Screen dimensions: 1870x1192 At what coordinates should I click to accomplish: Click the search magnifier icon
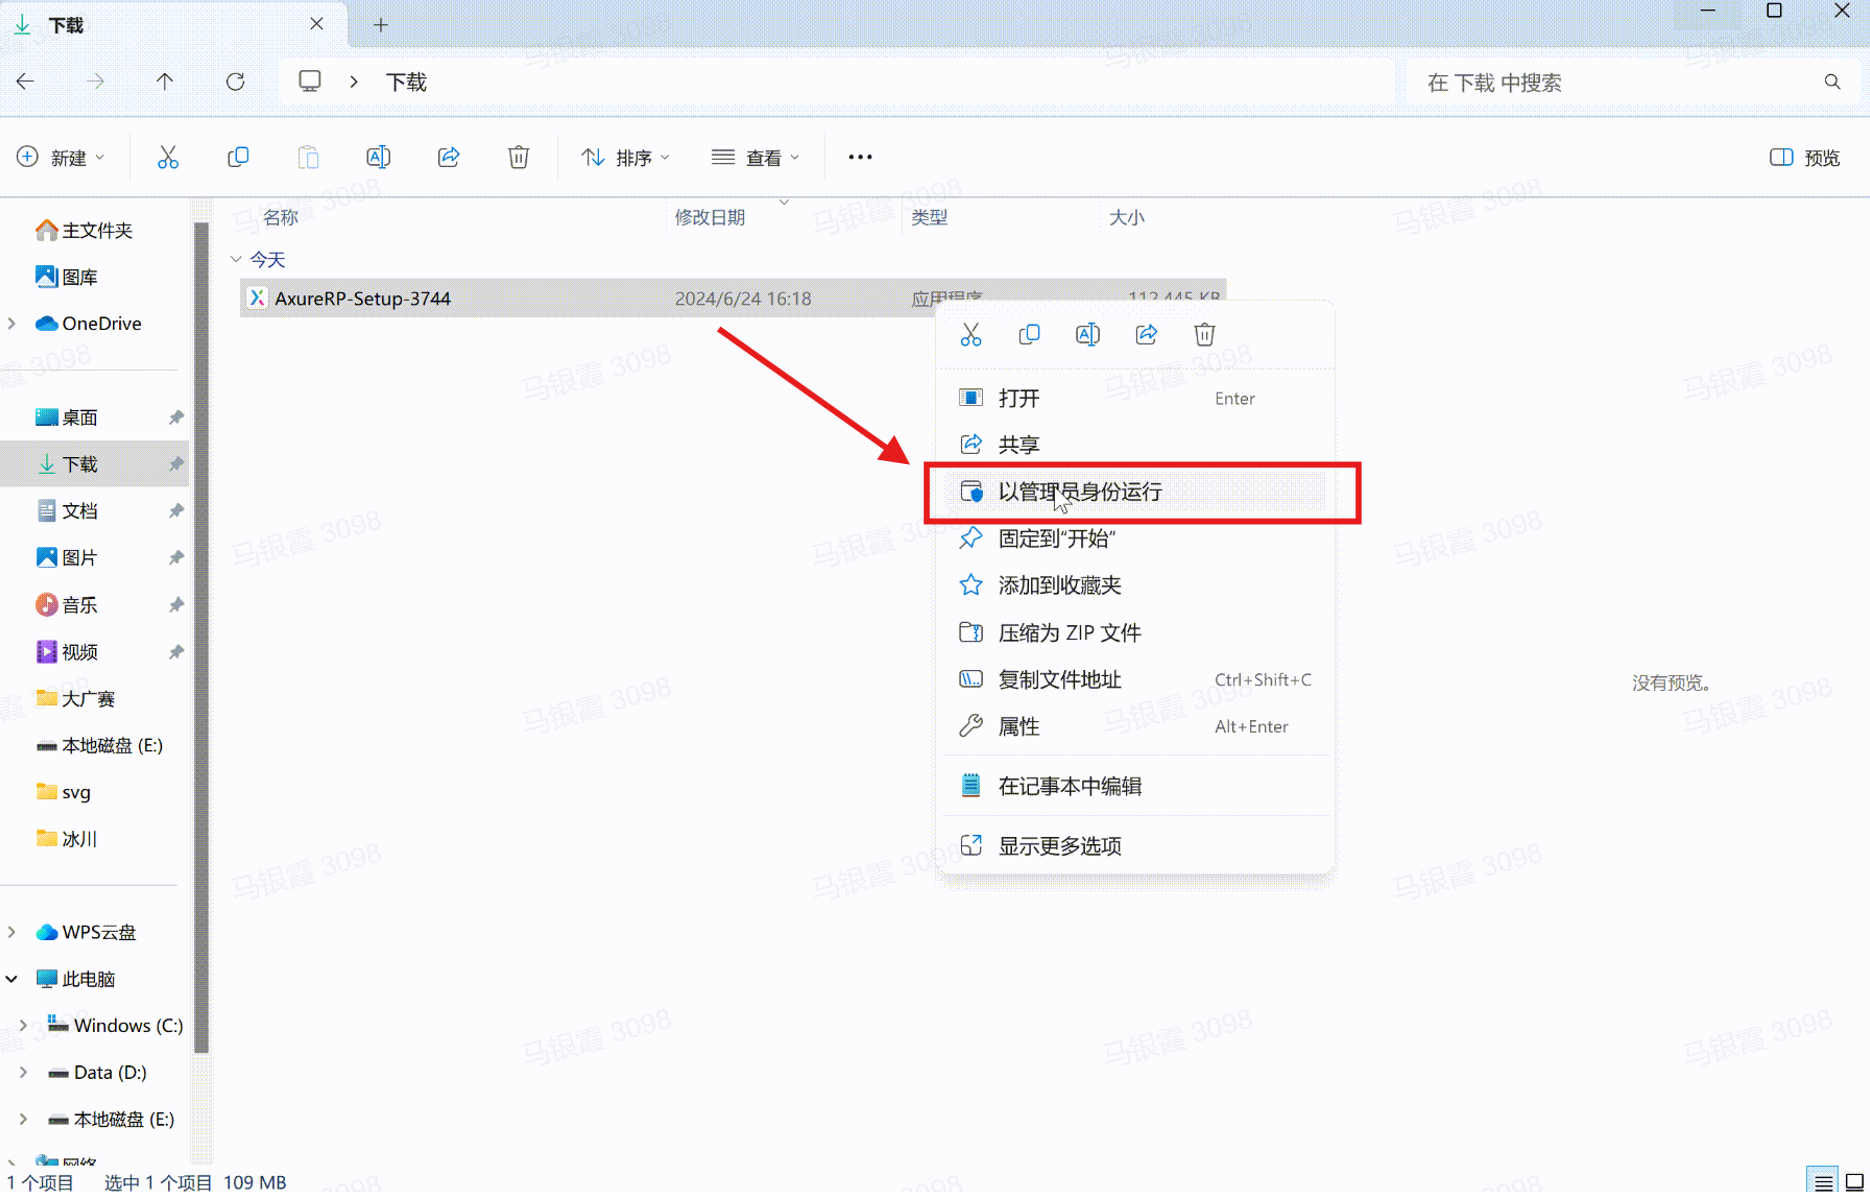[1832, 82]
